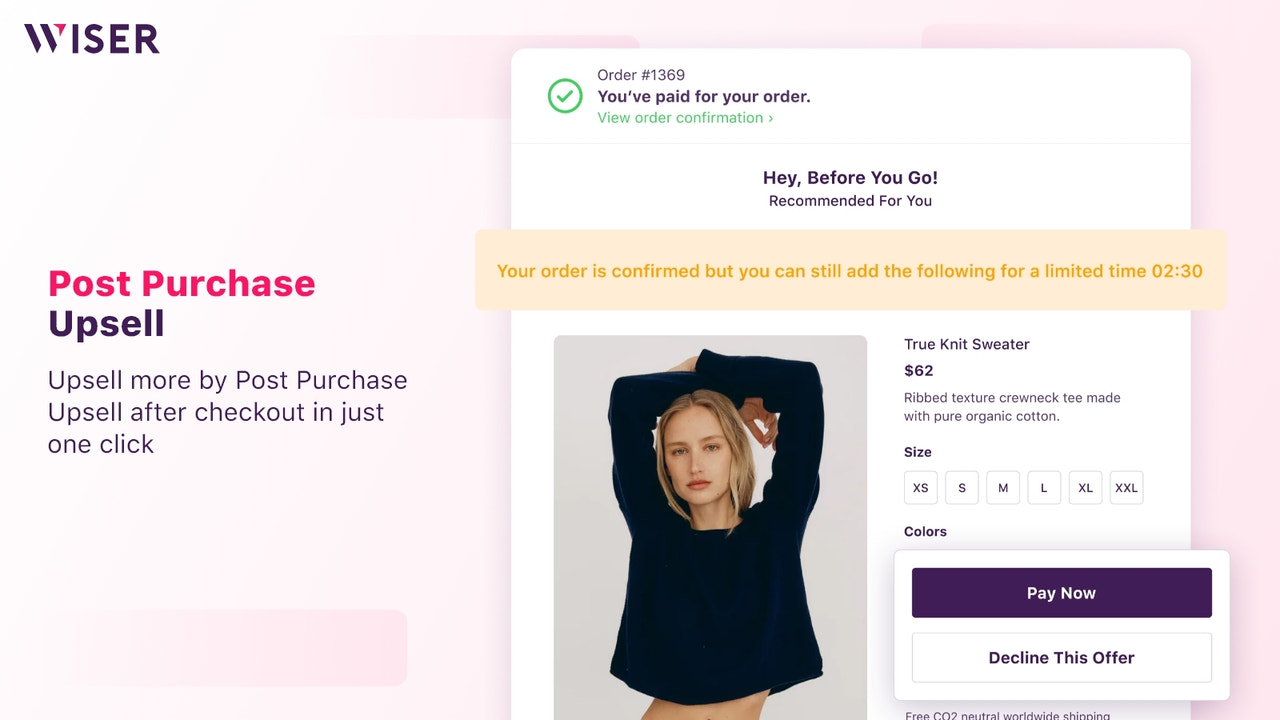Click the green checkmark confirmation icon
This screenshot has width=1280, height=720.
[565, 96]
